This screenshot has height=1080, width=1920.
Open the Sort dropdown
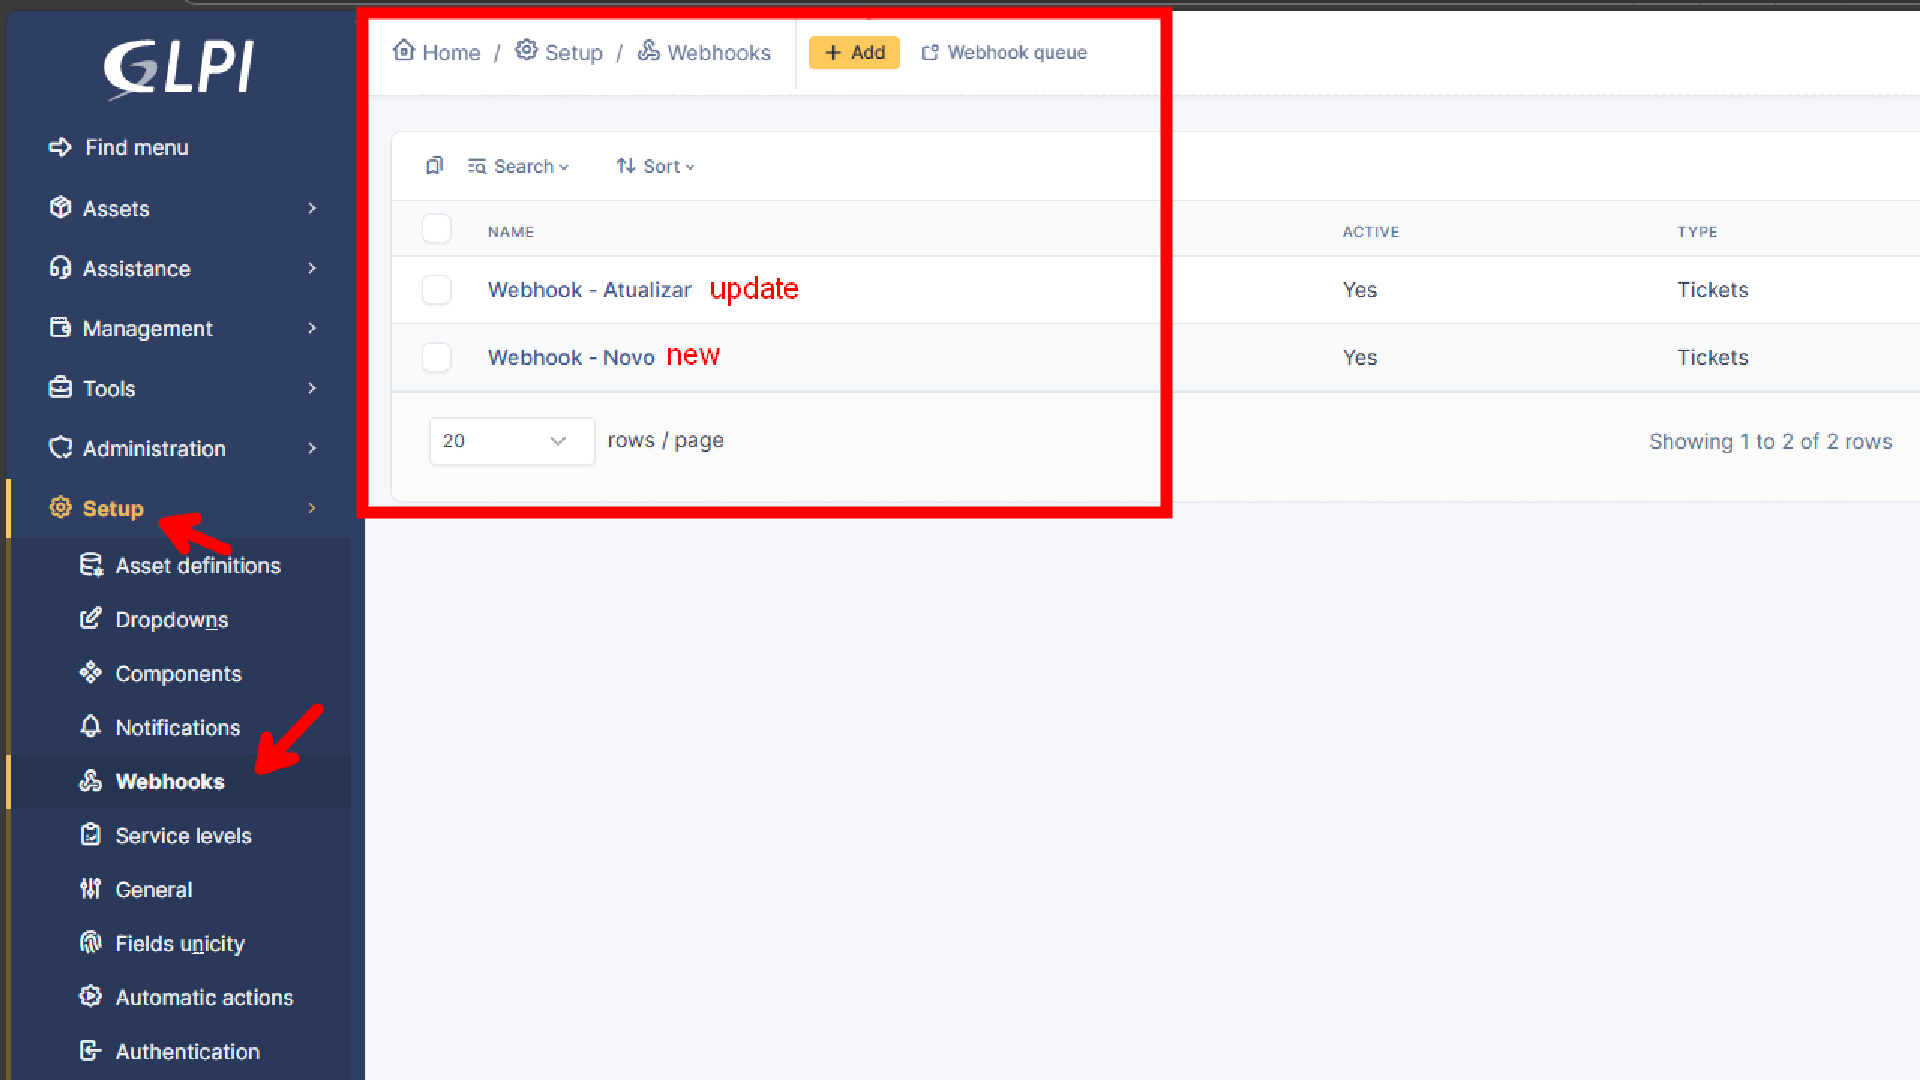click(x=656, y=166)
